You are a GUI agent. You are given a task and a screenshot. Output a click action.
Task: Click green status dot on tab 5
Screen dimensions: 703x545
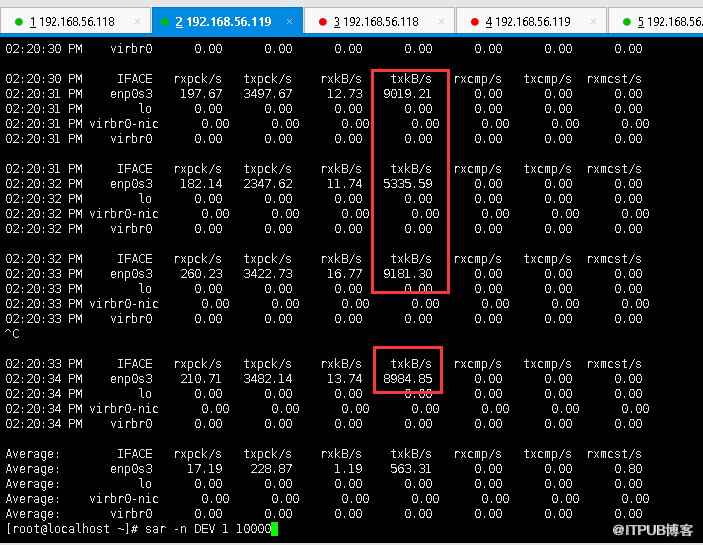(625, 21)
